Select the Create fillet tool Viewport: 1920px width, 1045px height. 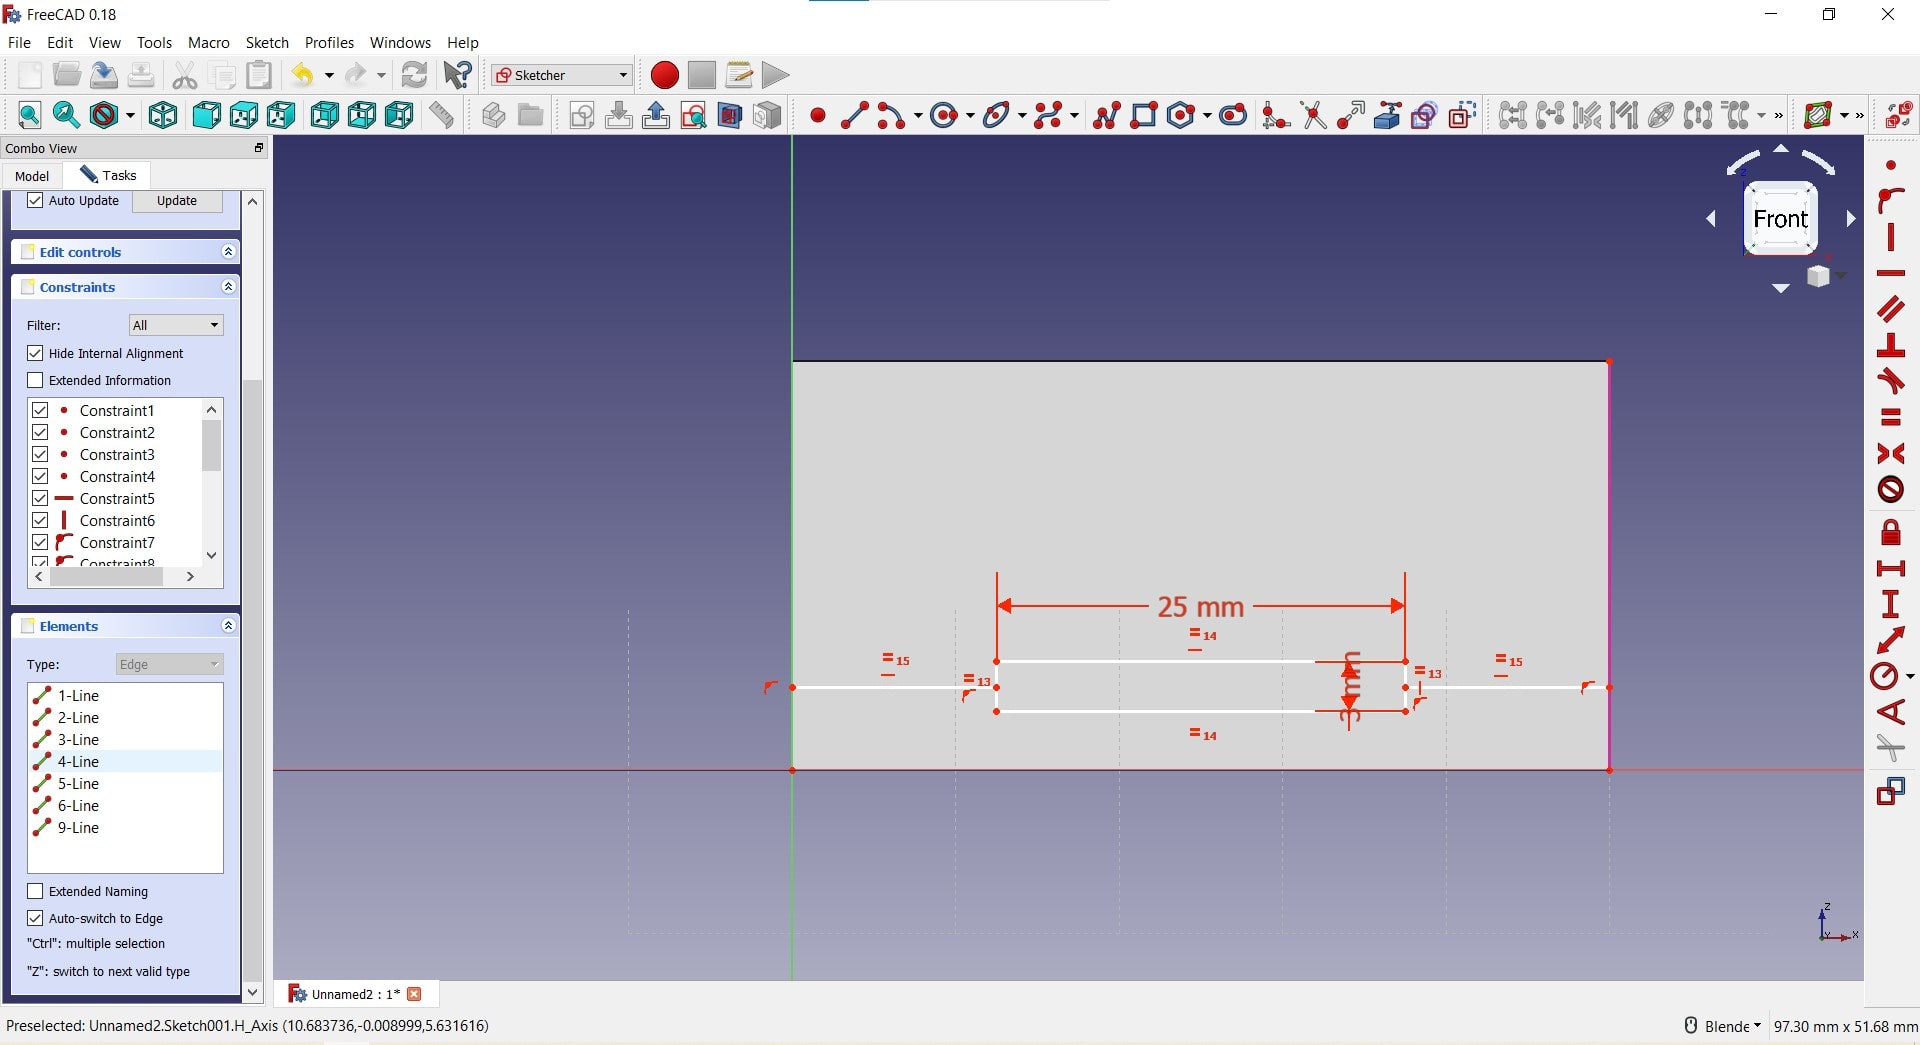point(1275,116)
